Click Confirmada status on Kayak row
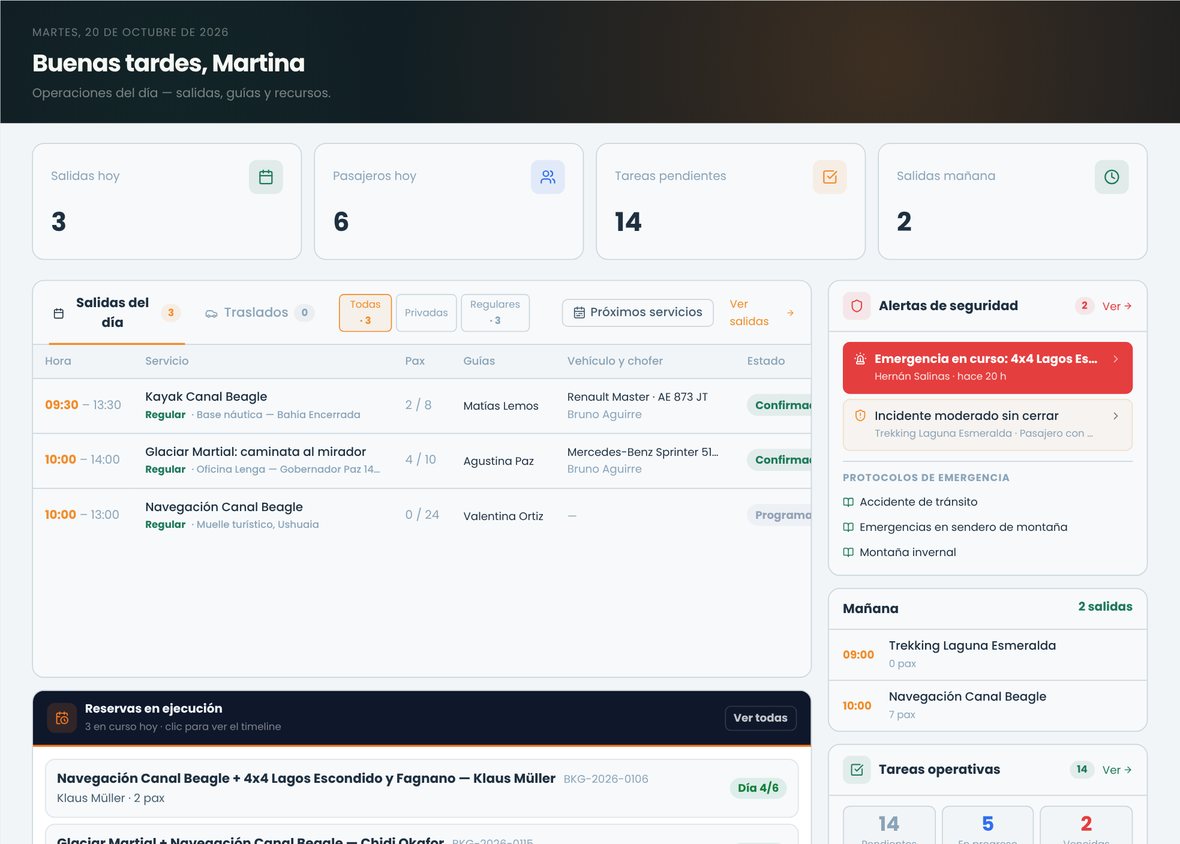Viewport: 1180px width, 844px height. coord(779,405)
